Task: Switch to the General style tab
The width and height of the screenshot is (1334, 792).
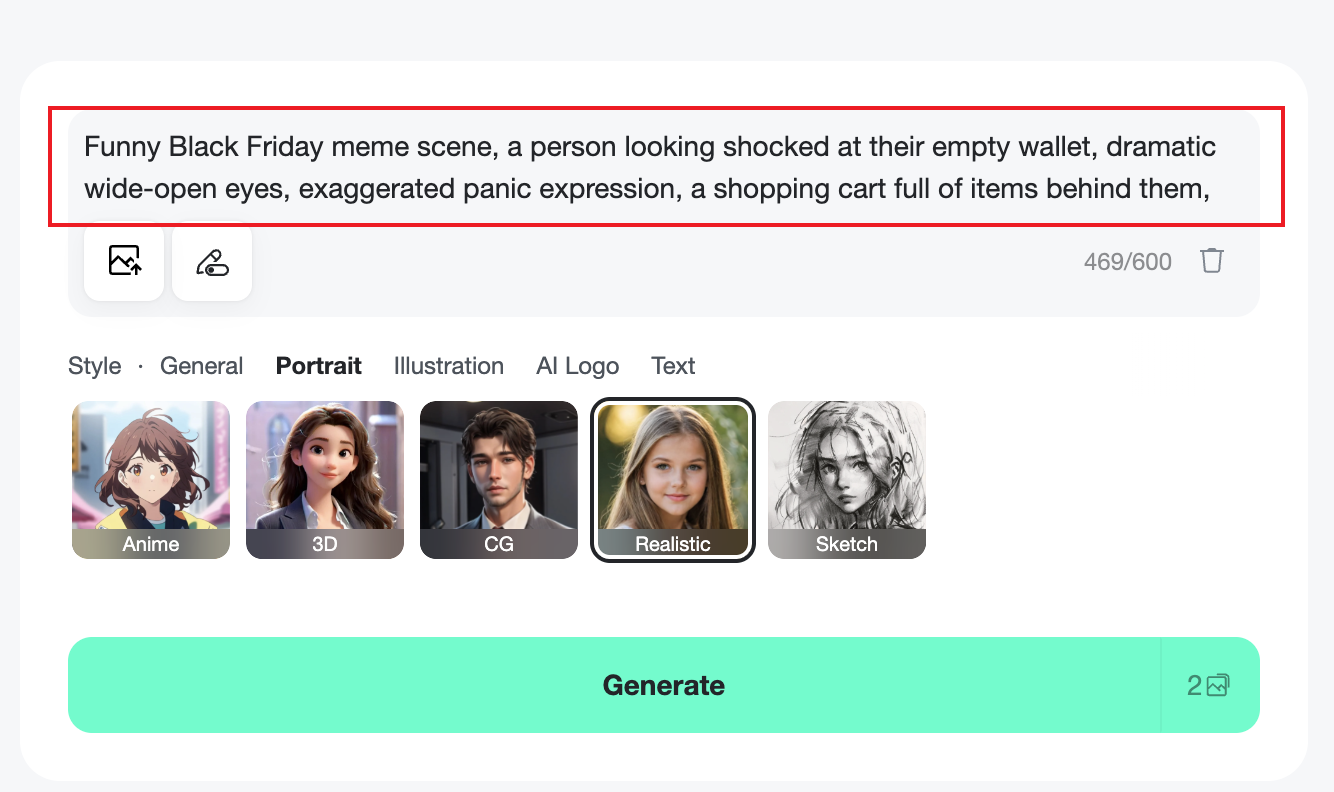Action: (x=202, y=366)
